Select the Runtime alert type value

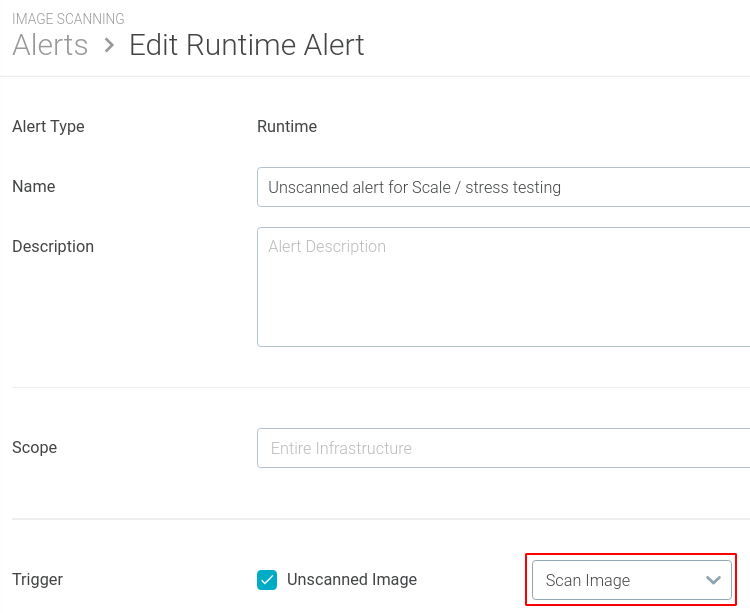(x=287, y=126)
